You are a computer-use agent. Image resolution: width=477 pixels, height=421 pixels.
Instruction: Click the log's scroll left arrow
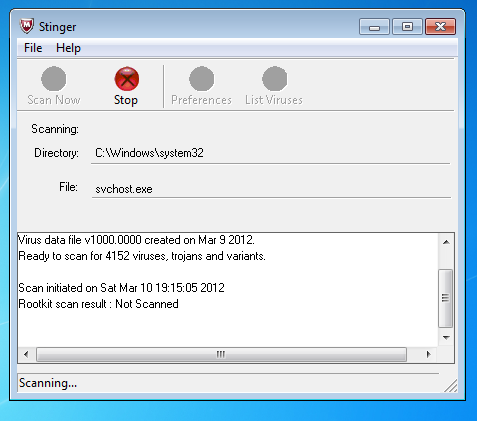[x=26, y=354]
